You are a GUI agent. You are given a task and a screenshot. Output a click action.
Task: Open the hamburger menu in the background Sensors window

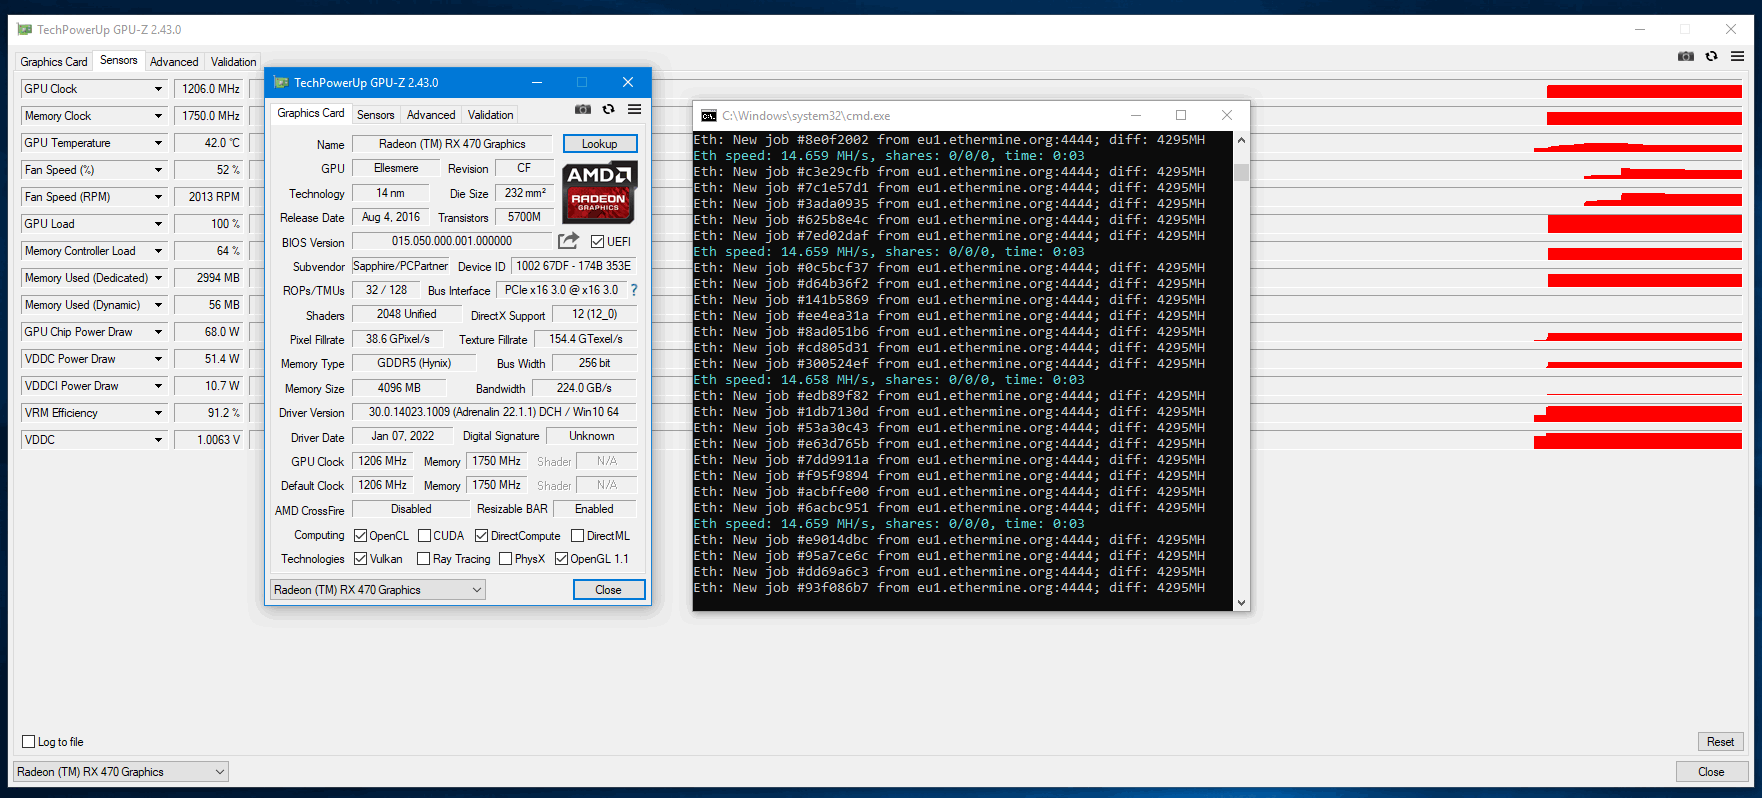click(x=1737, y=56)
